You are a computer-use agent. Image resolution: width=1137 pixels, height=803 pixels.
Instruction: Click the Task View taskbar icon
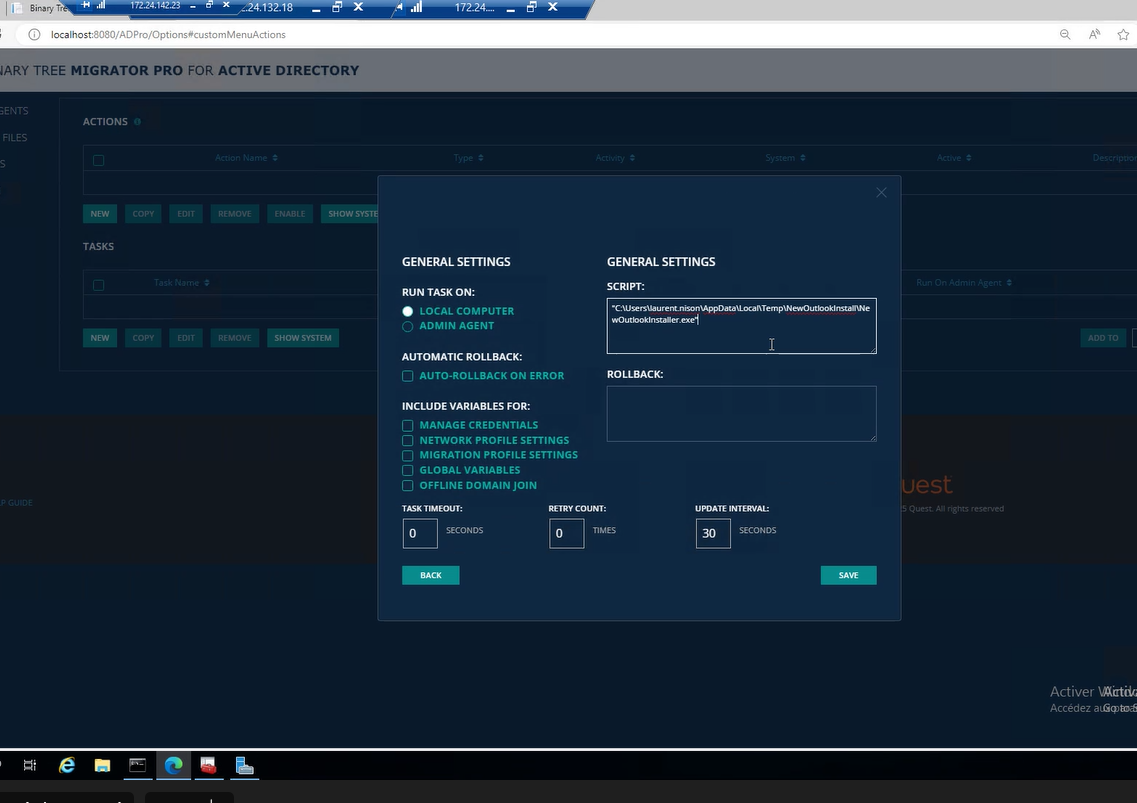tap(30, 765)
